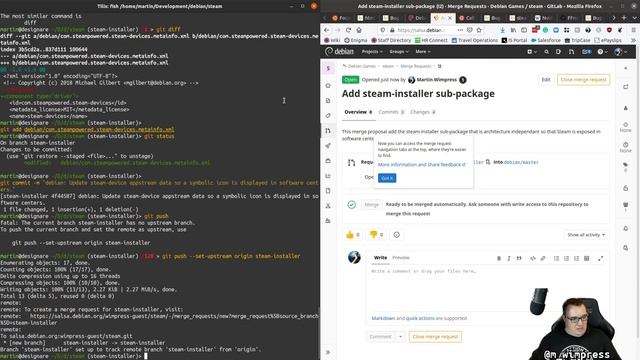Toggle fullscreen mode of comment editor
The width and height of the screenshot is (640, 360).
click(x=600, y=258)
